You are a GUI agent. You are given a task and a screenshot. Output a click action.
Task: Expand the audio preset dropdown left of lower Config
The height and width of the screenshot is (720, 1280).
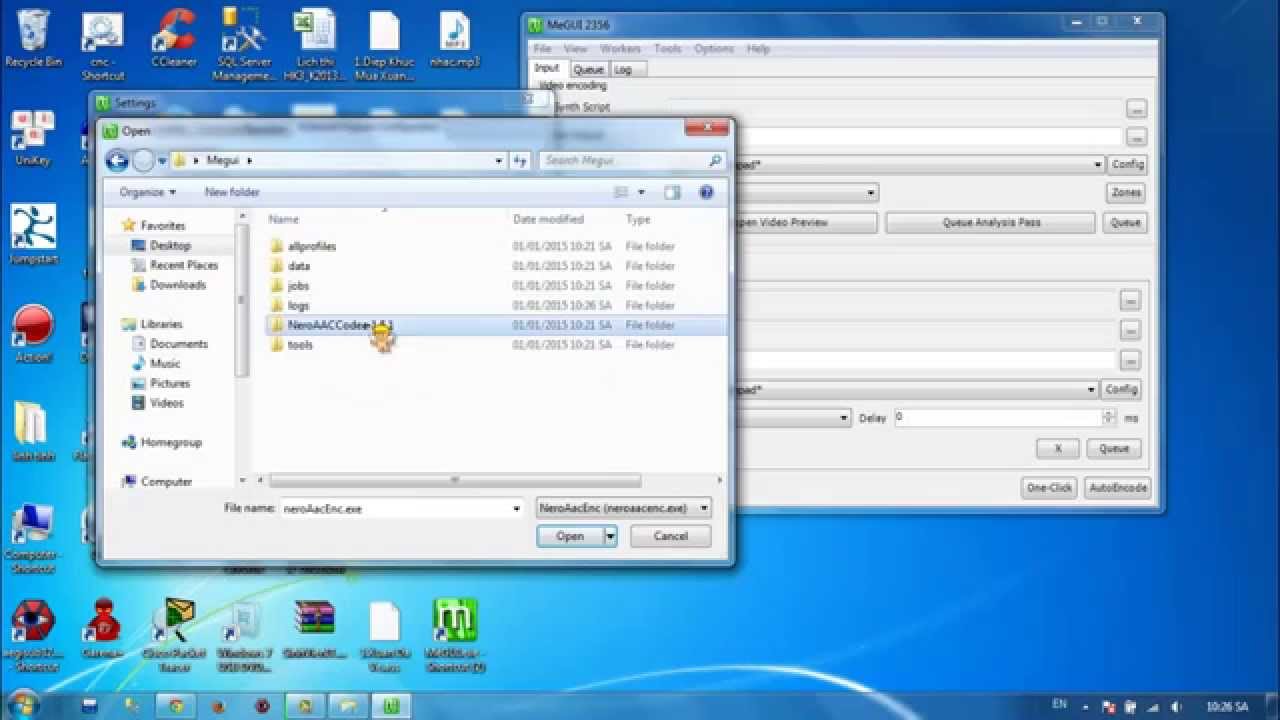1091,389
